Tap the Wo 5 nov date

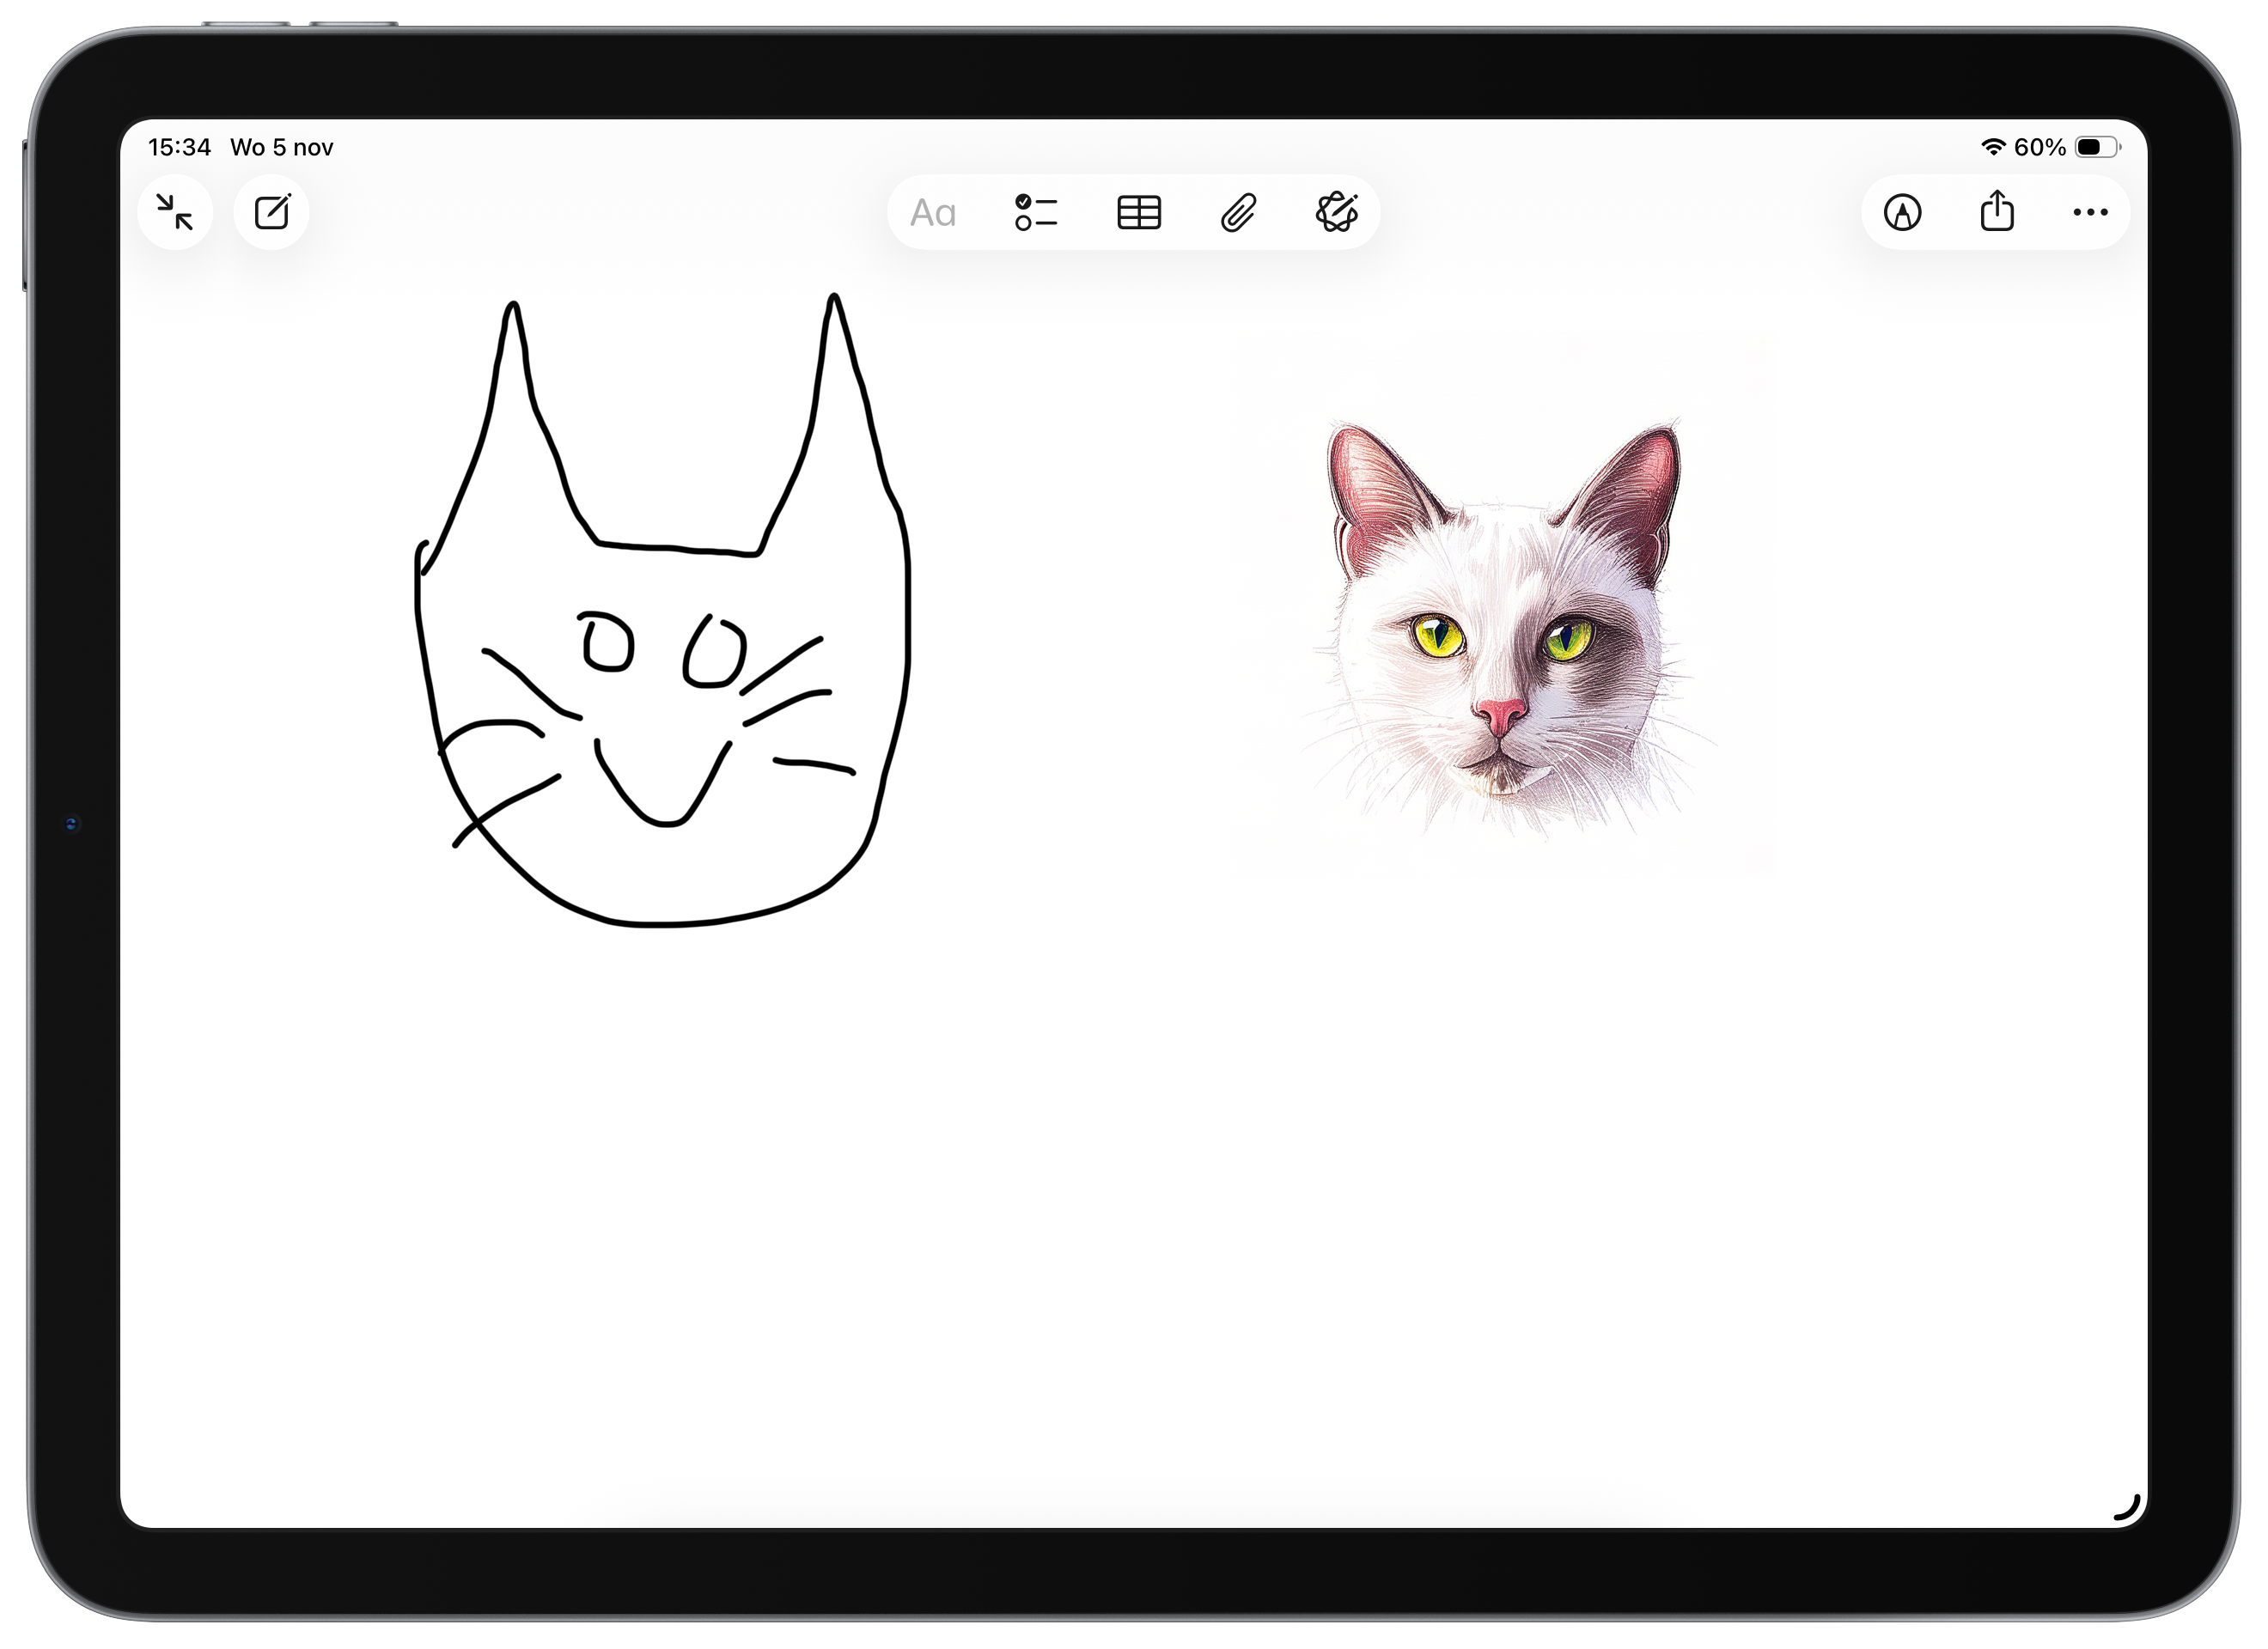[281, 148]
